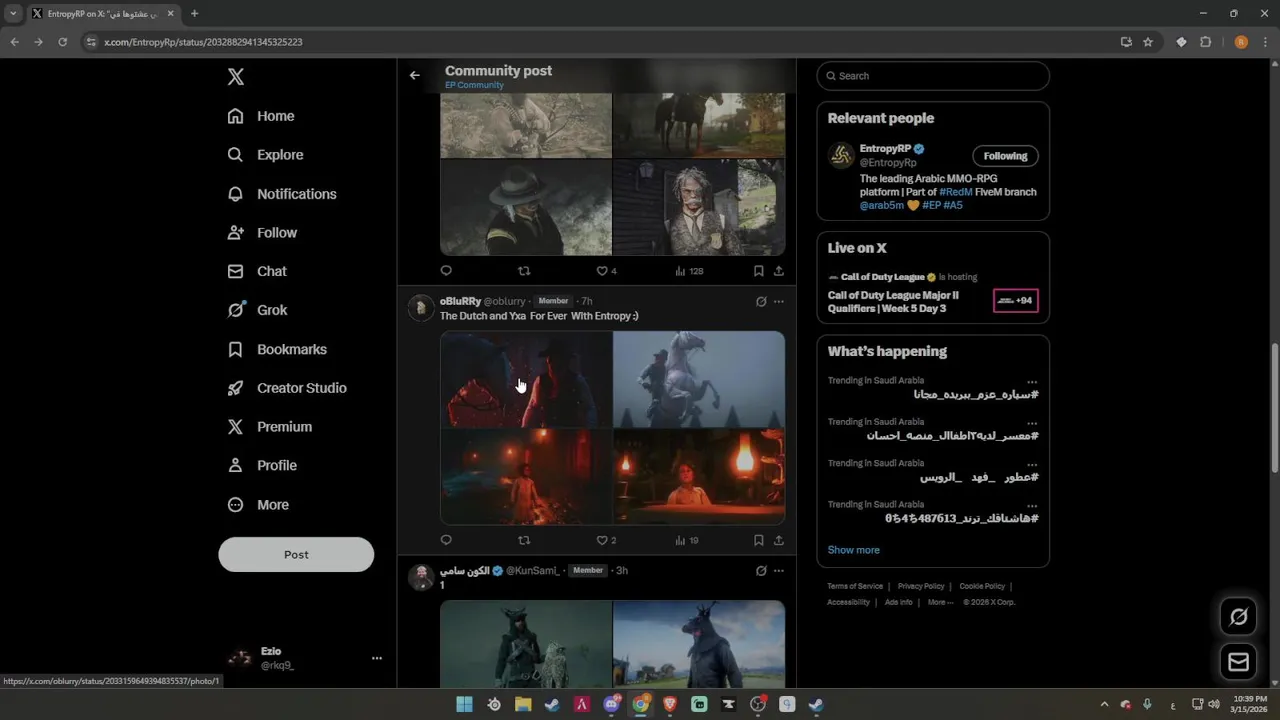Open the #RedM hashtag link
1280x720 pixels.
coord(955,192)
